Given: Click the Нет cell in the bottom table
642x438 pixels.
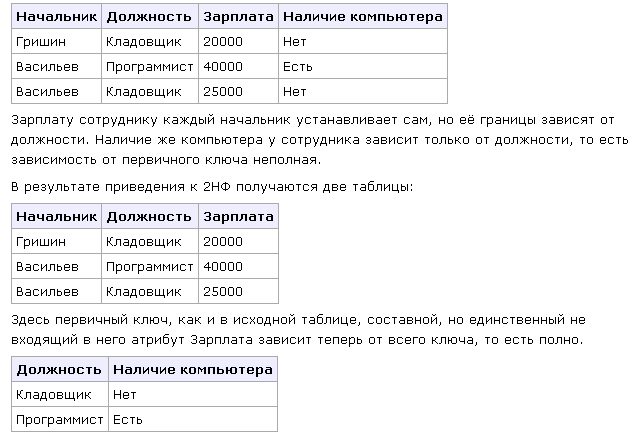Looking at the screenshot, I should (193, 395).
